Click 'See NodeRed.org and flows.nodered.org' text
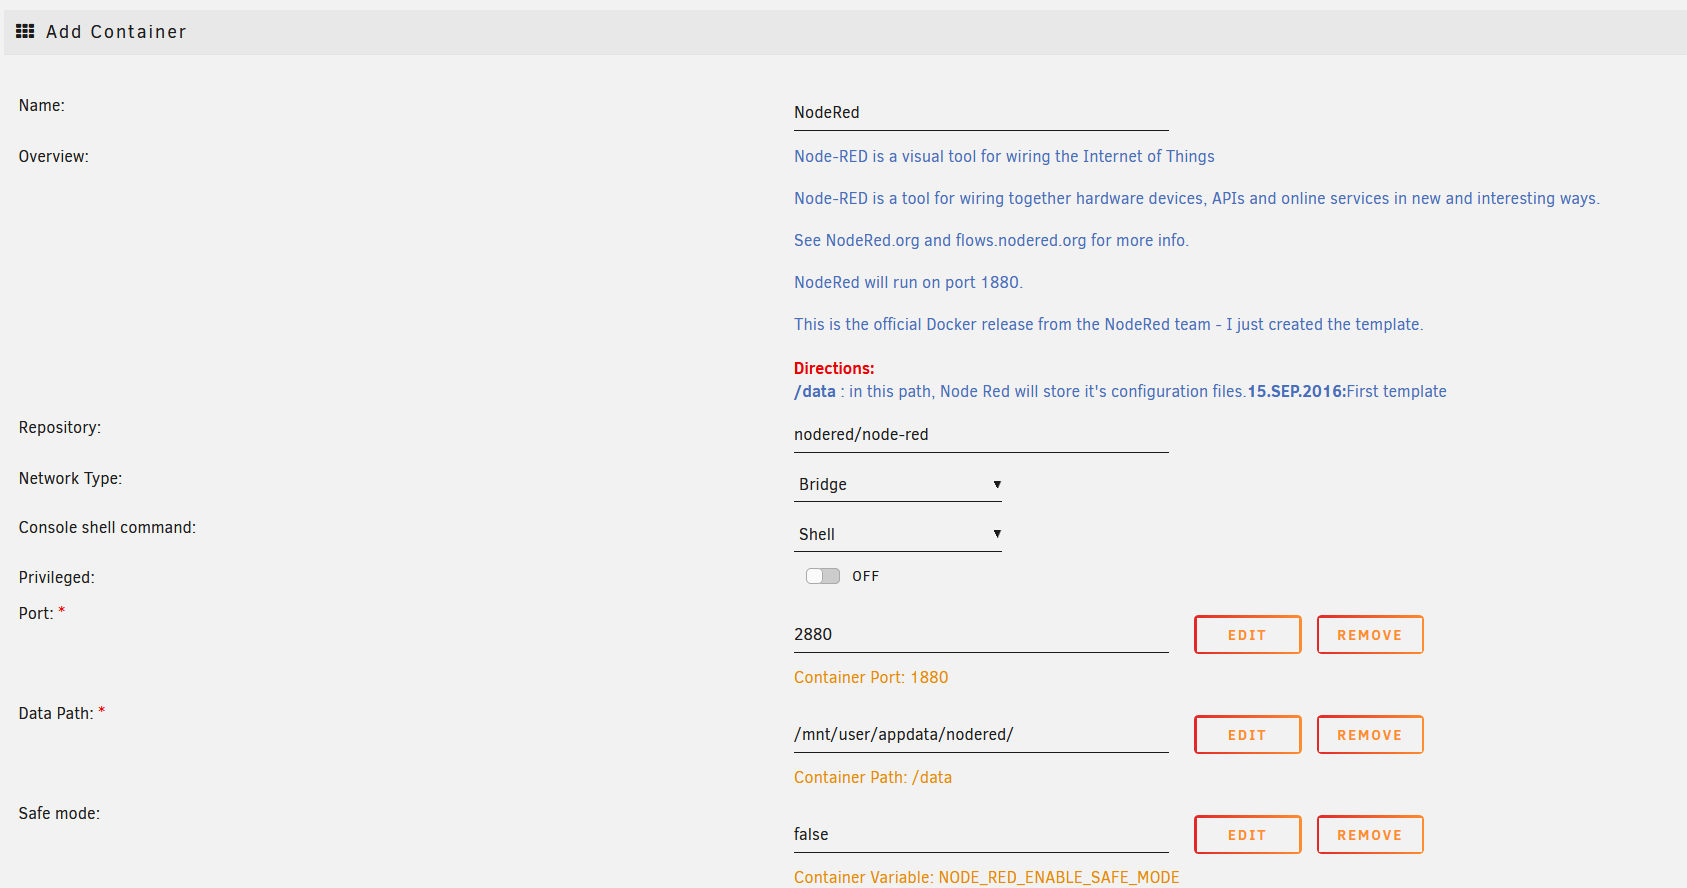This screenshot has height=888, width=1687. click(x=991, y=240)
